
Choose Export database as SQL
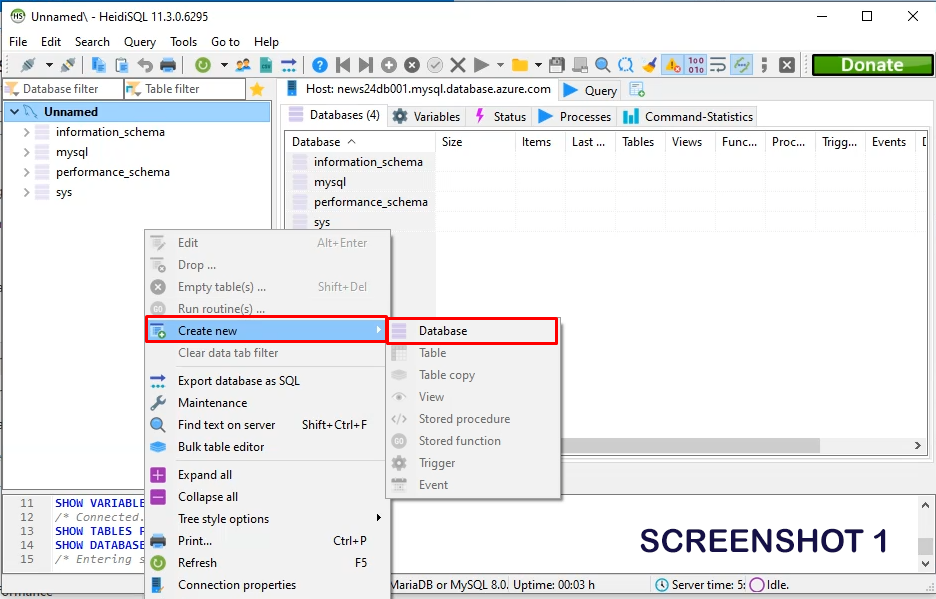point(238,381)
